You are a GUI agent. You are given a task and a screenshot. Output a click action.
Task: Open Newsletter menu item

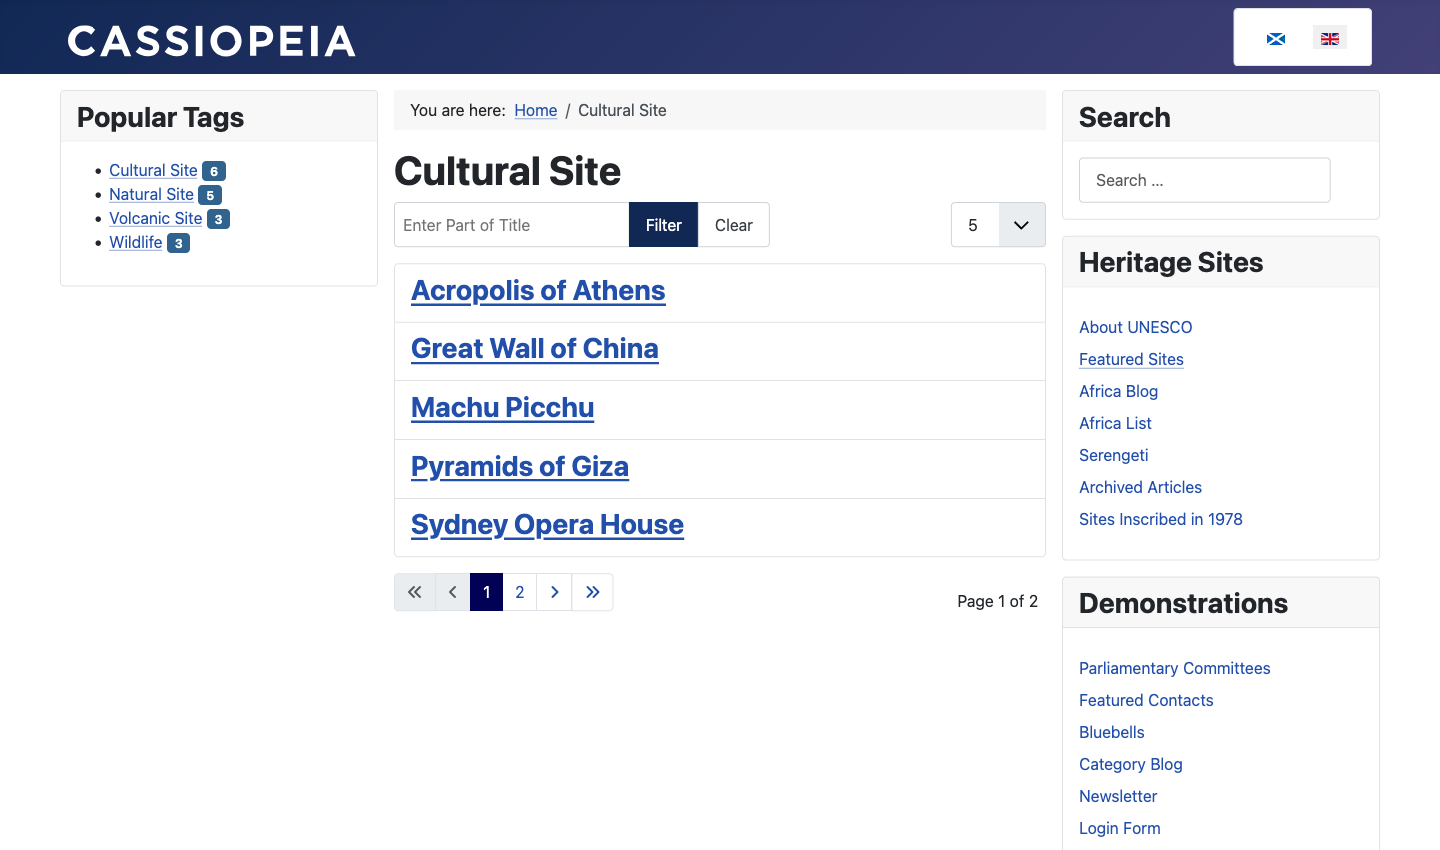pyautogui.click(x=1118, y=796)
